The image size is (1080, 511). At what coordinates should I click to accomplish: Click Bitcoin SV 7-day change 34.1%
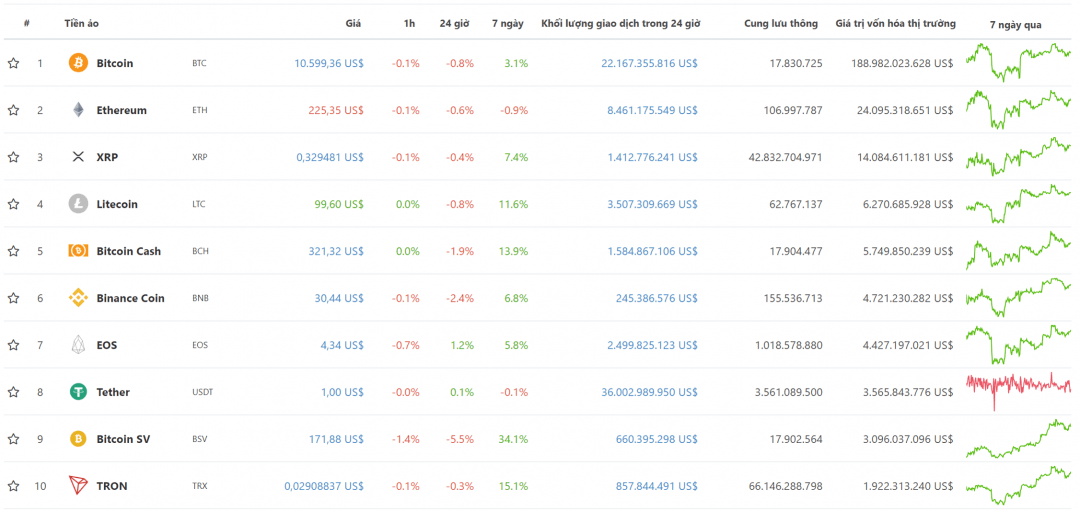coord(515,439)
